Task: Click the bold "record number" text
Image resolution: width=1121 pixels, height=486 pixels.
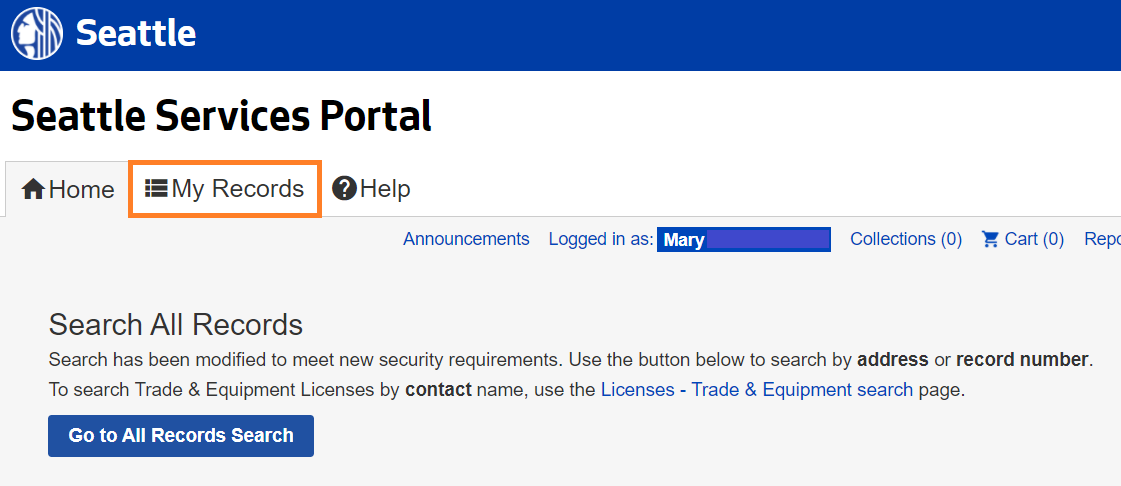Action: [1021, 359]
